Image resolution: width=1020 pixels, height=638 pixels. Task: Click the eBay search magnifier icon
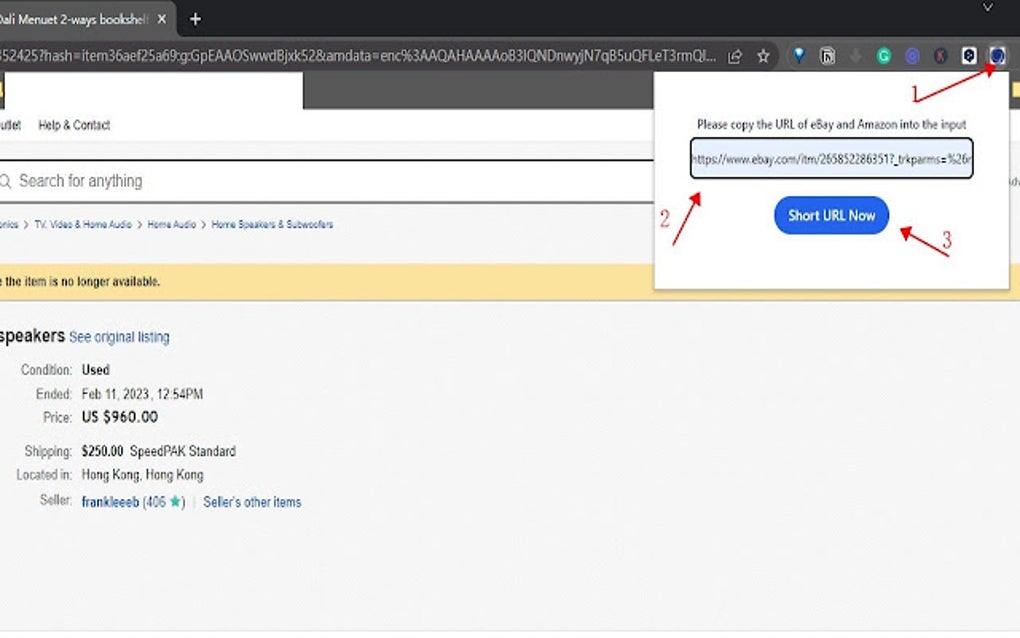coord(7,181)
